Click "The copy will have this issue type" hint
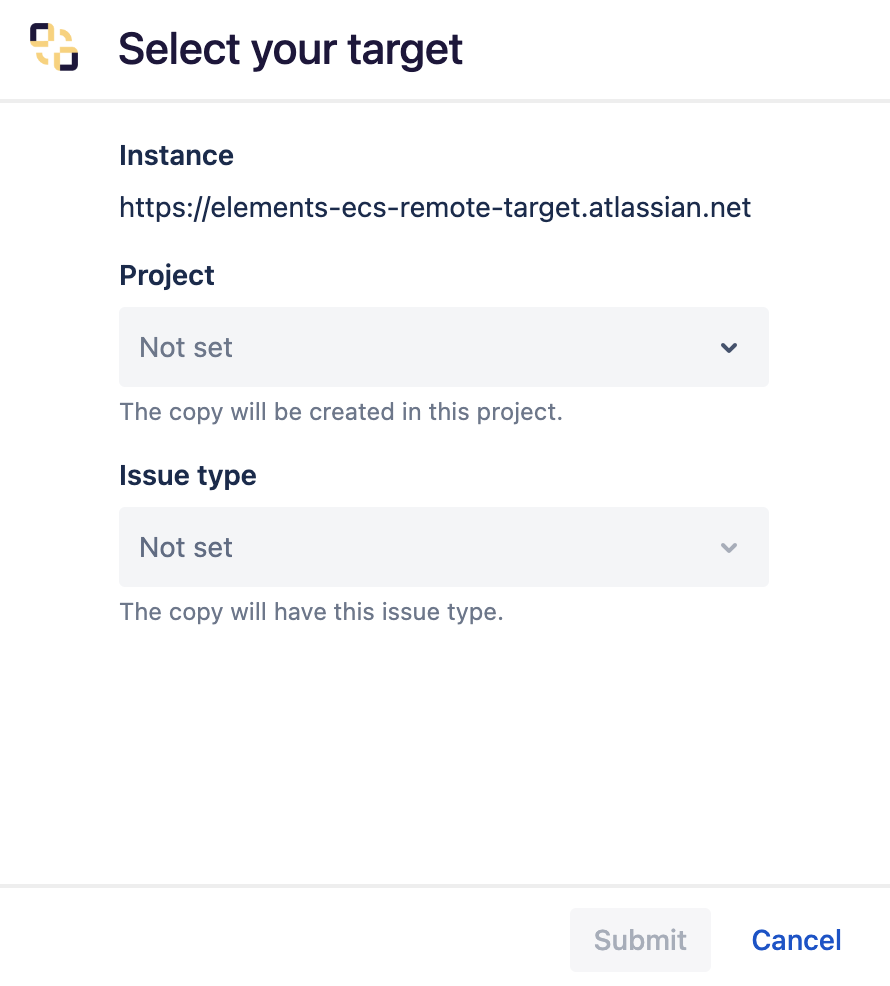 (x=311, y=612)
